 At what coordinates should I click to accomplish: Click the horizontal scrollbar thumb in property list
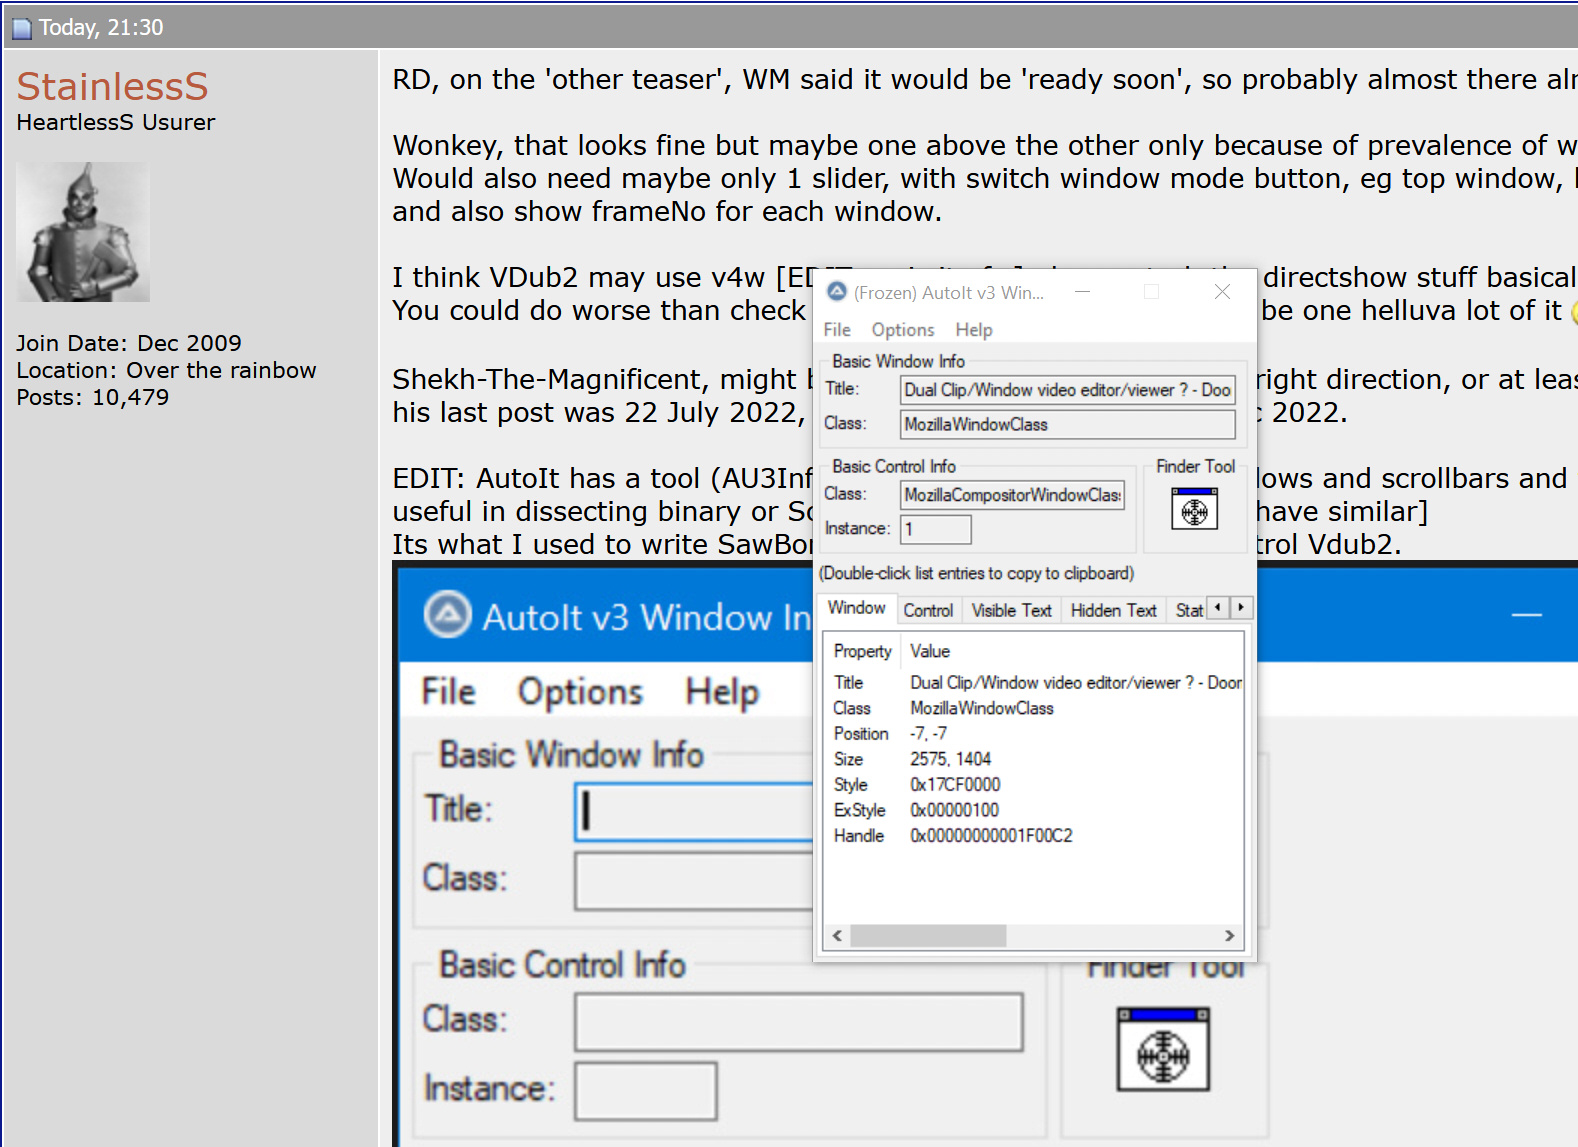tap(928, 936)
